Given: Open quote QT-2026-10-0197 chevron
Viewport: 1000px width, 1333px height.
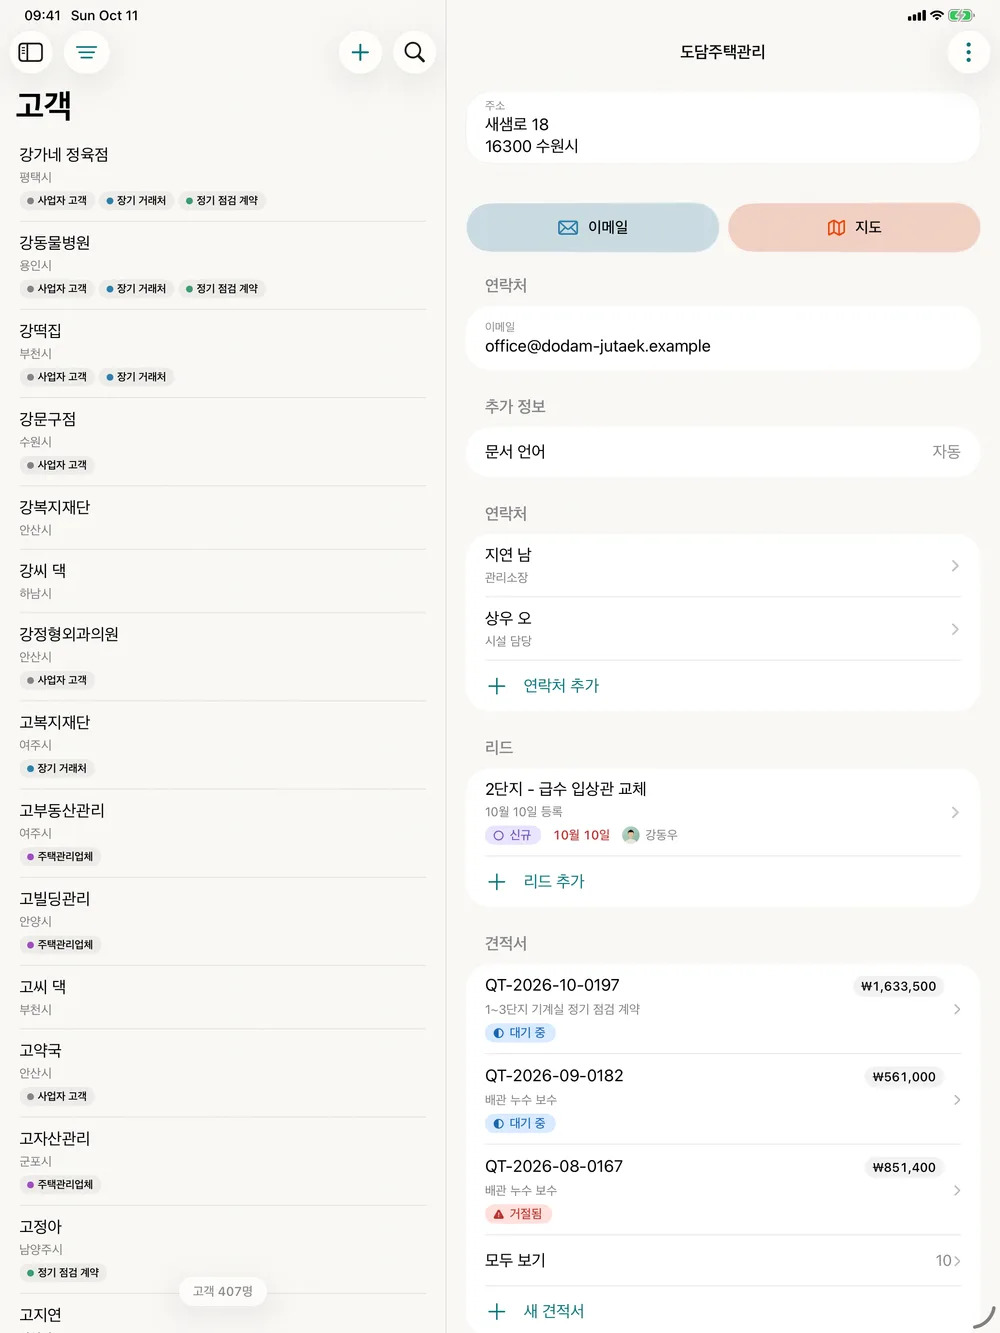Looking at the screenshot, I should [957, 1009].
